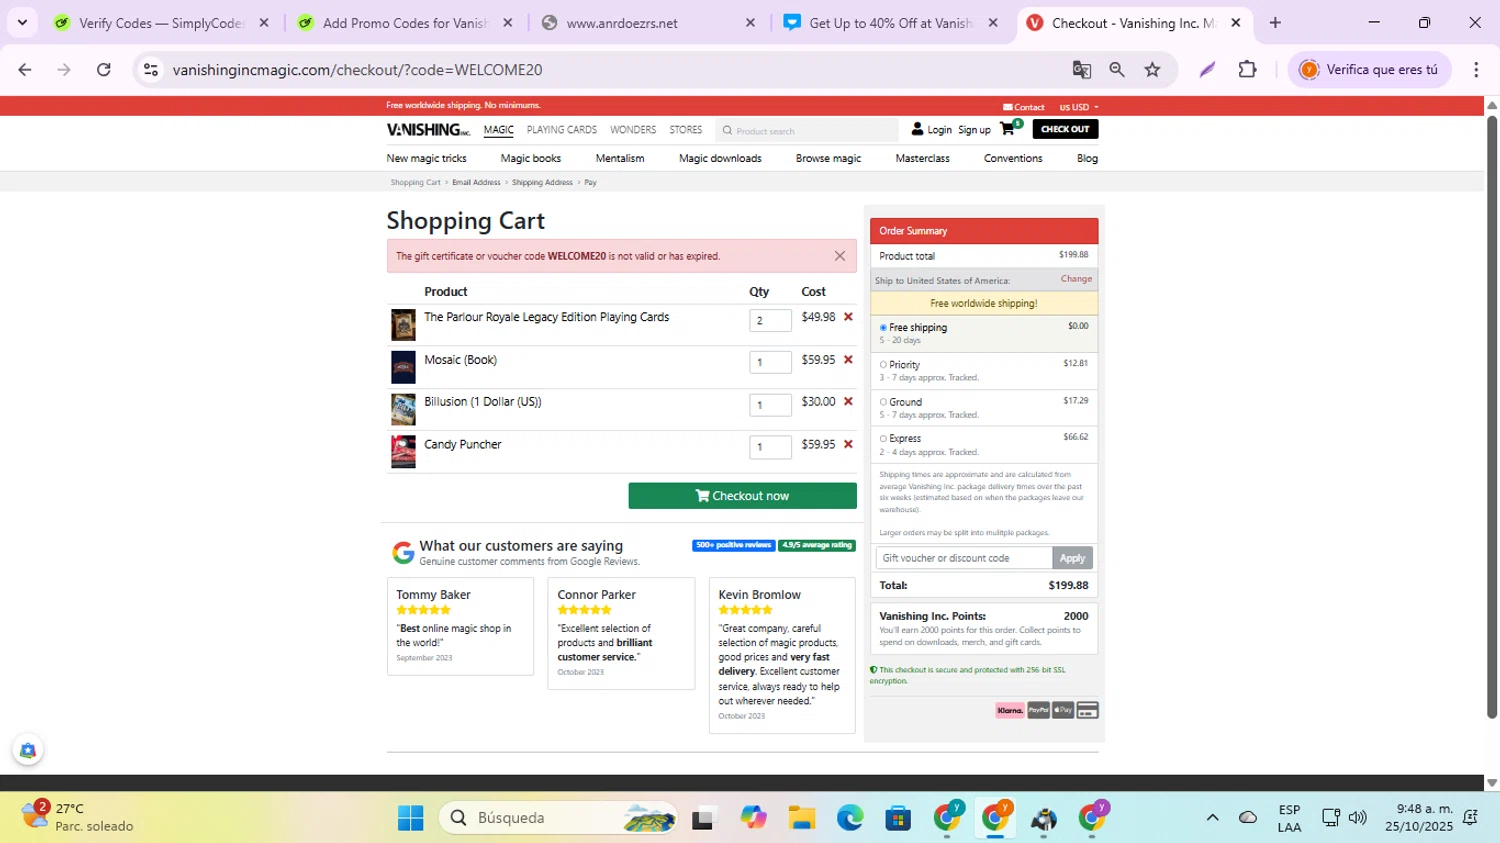Click the Vanishing Inc. logo

[428, 130]
